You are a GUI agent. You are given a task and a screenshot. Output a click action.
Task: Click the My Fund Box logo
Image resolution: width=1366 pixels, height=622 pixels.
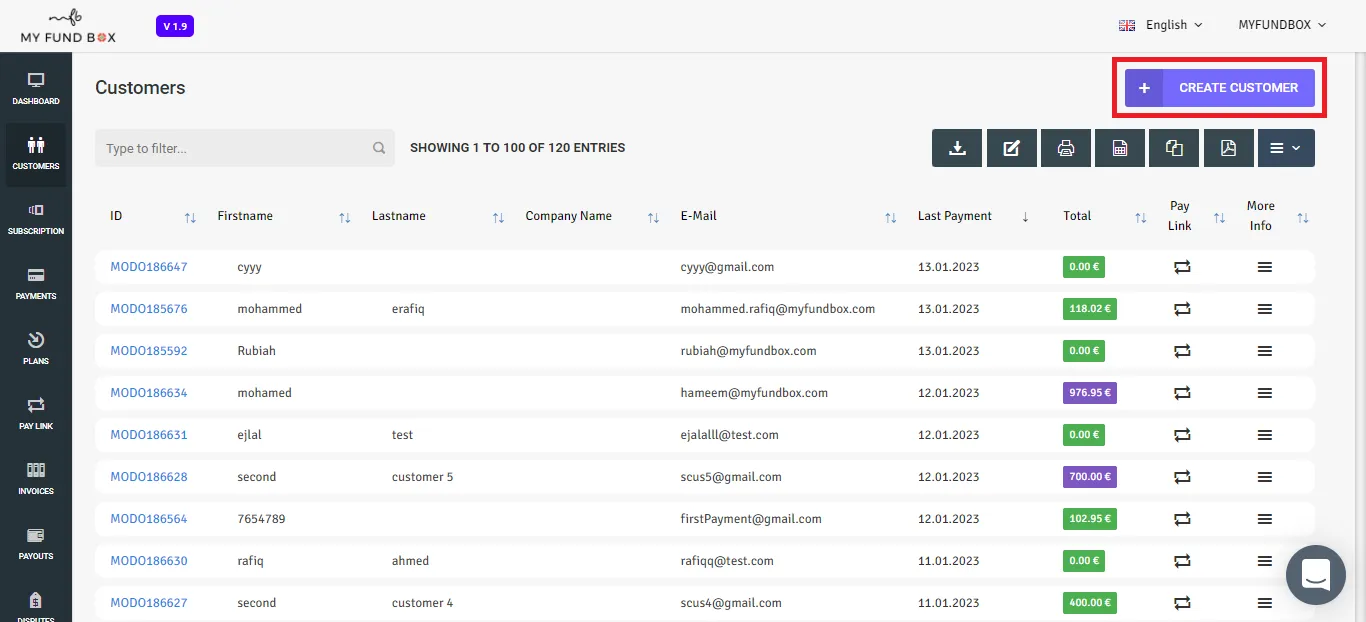click(68, 26)
